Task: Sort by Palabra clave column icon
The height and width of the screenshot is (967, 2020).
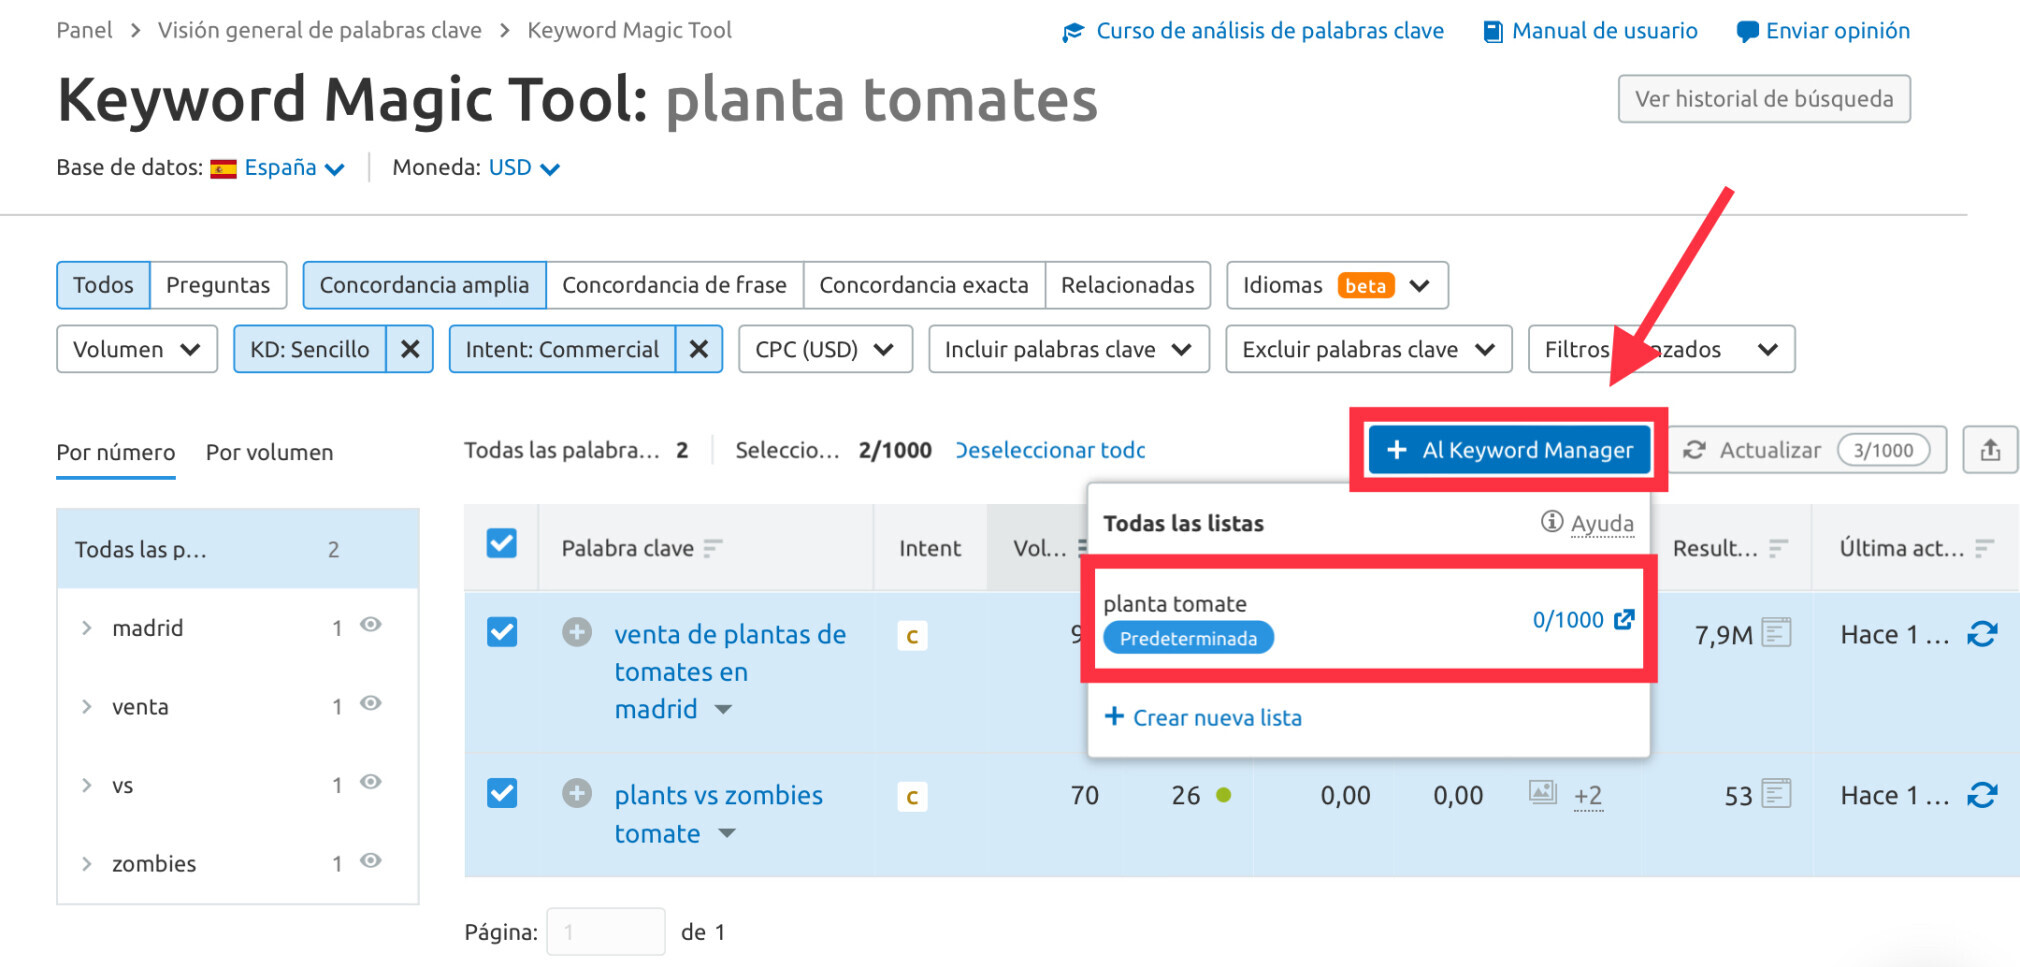Action: coord(712,548)
